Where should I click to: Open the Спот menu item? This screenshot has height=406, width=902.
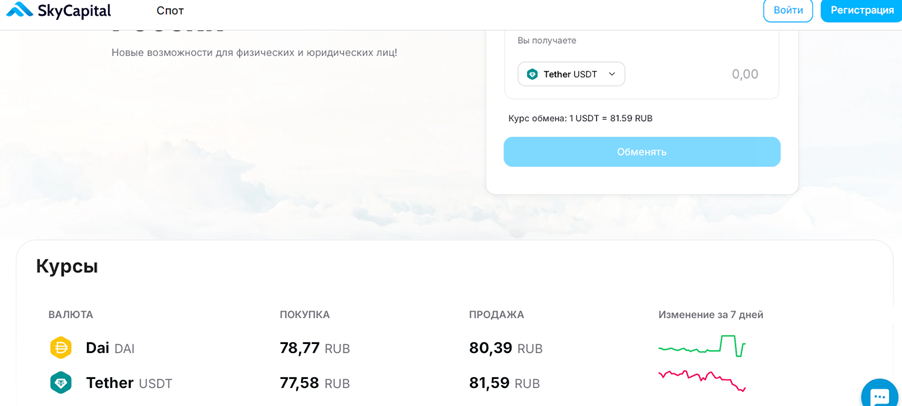pos(170,10)
